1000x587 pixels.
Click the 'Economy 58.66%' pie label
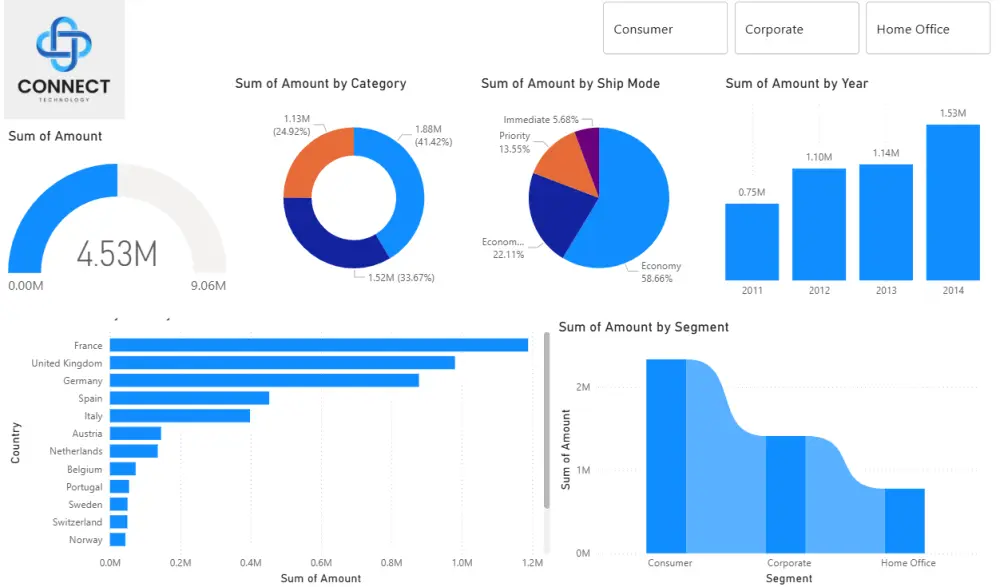click(661, 272)
